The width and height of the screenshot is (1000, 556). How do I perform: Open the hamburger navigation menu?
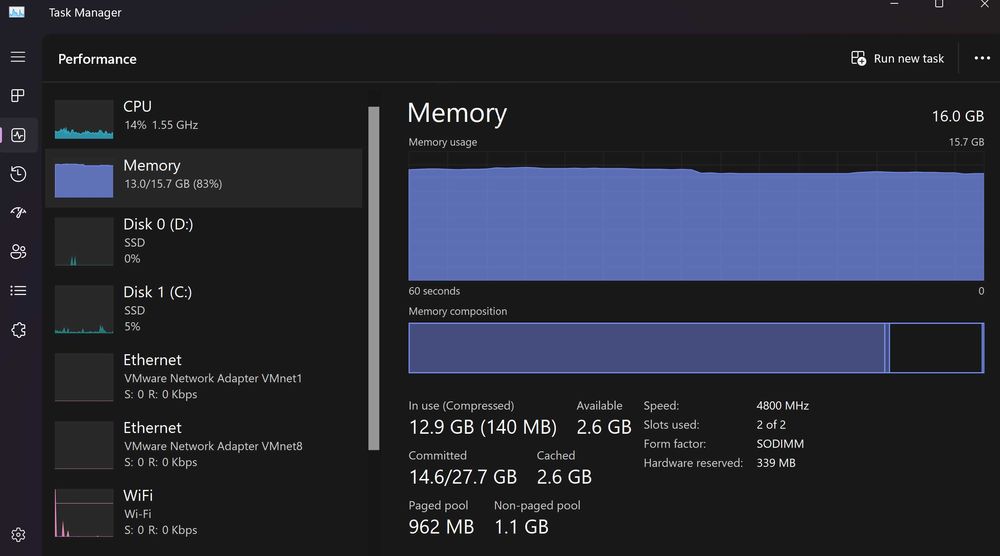(18, 58)
